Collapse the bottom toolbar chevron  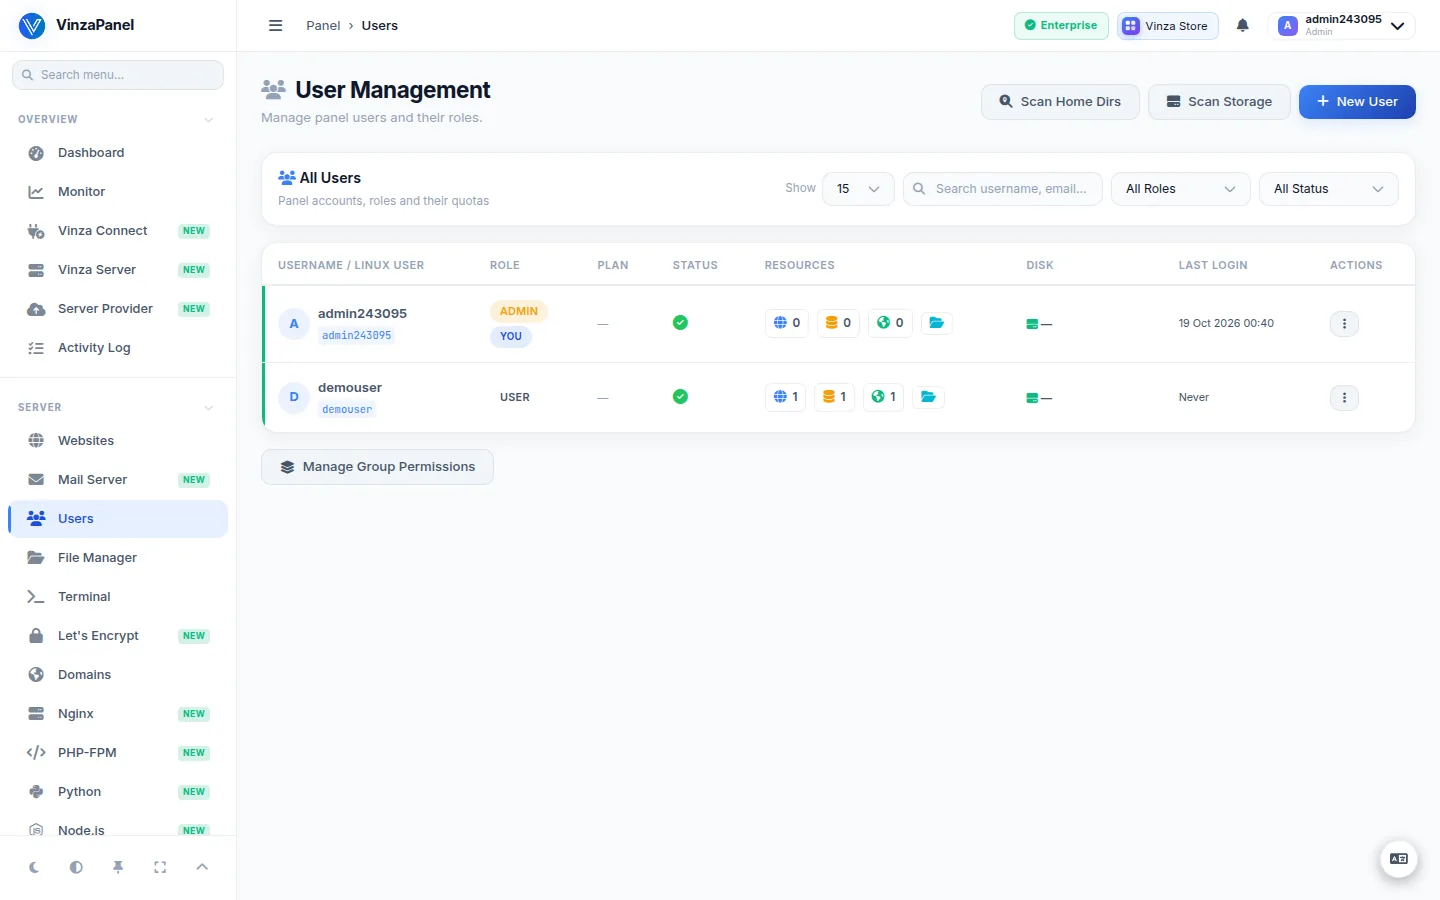pyautogui.click(x=202, y=868)
